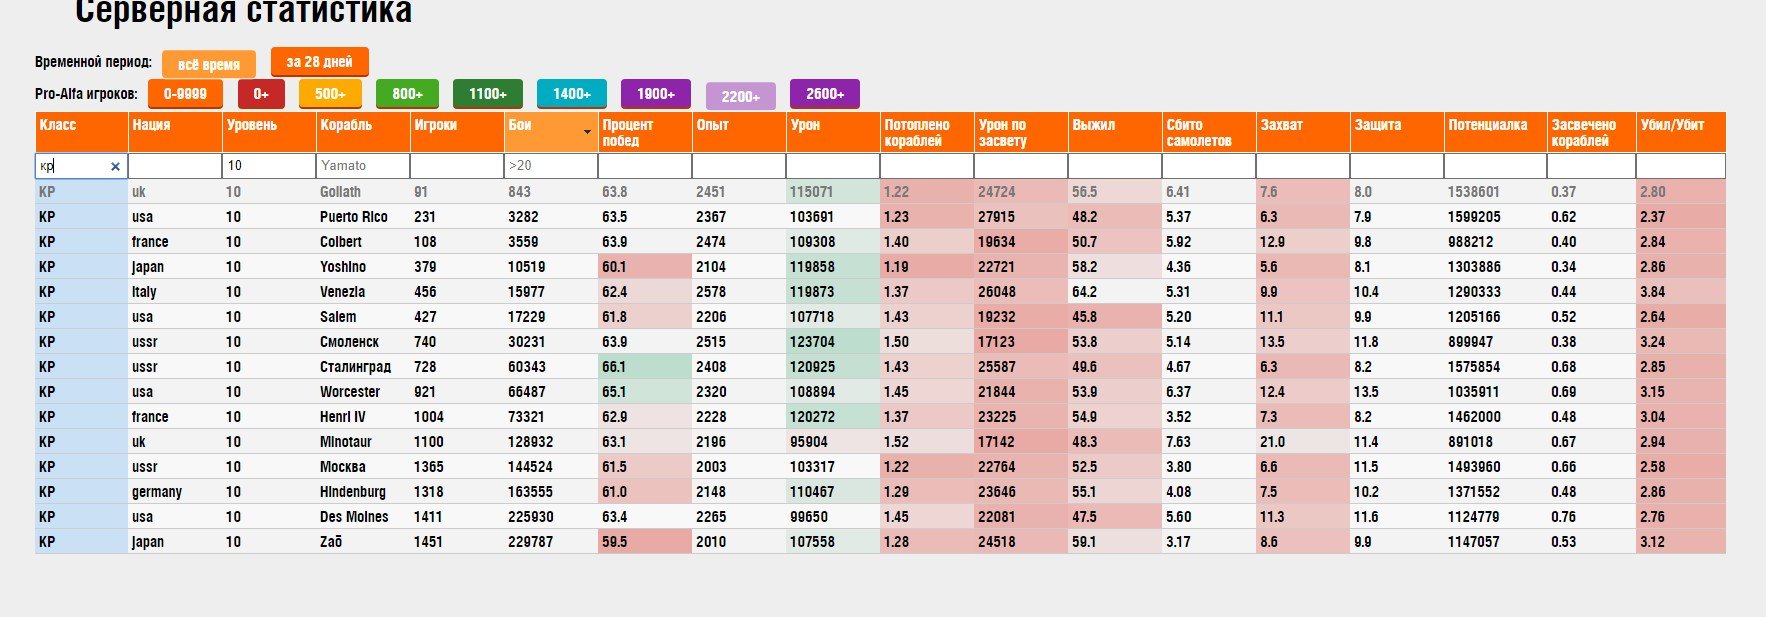Select the 'за 28 дней' time period
The width and height of the screenshot is (1766, 617).
click(319, 62)
